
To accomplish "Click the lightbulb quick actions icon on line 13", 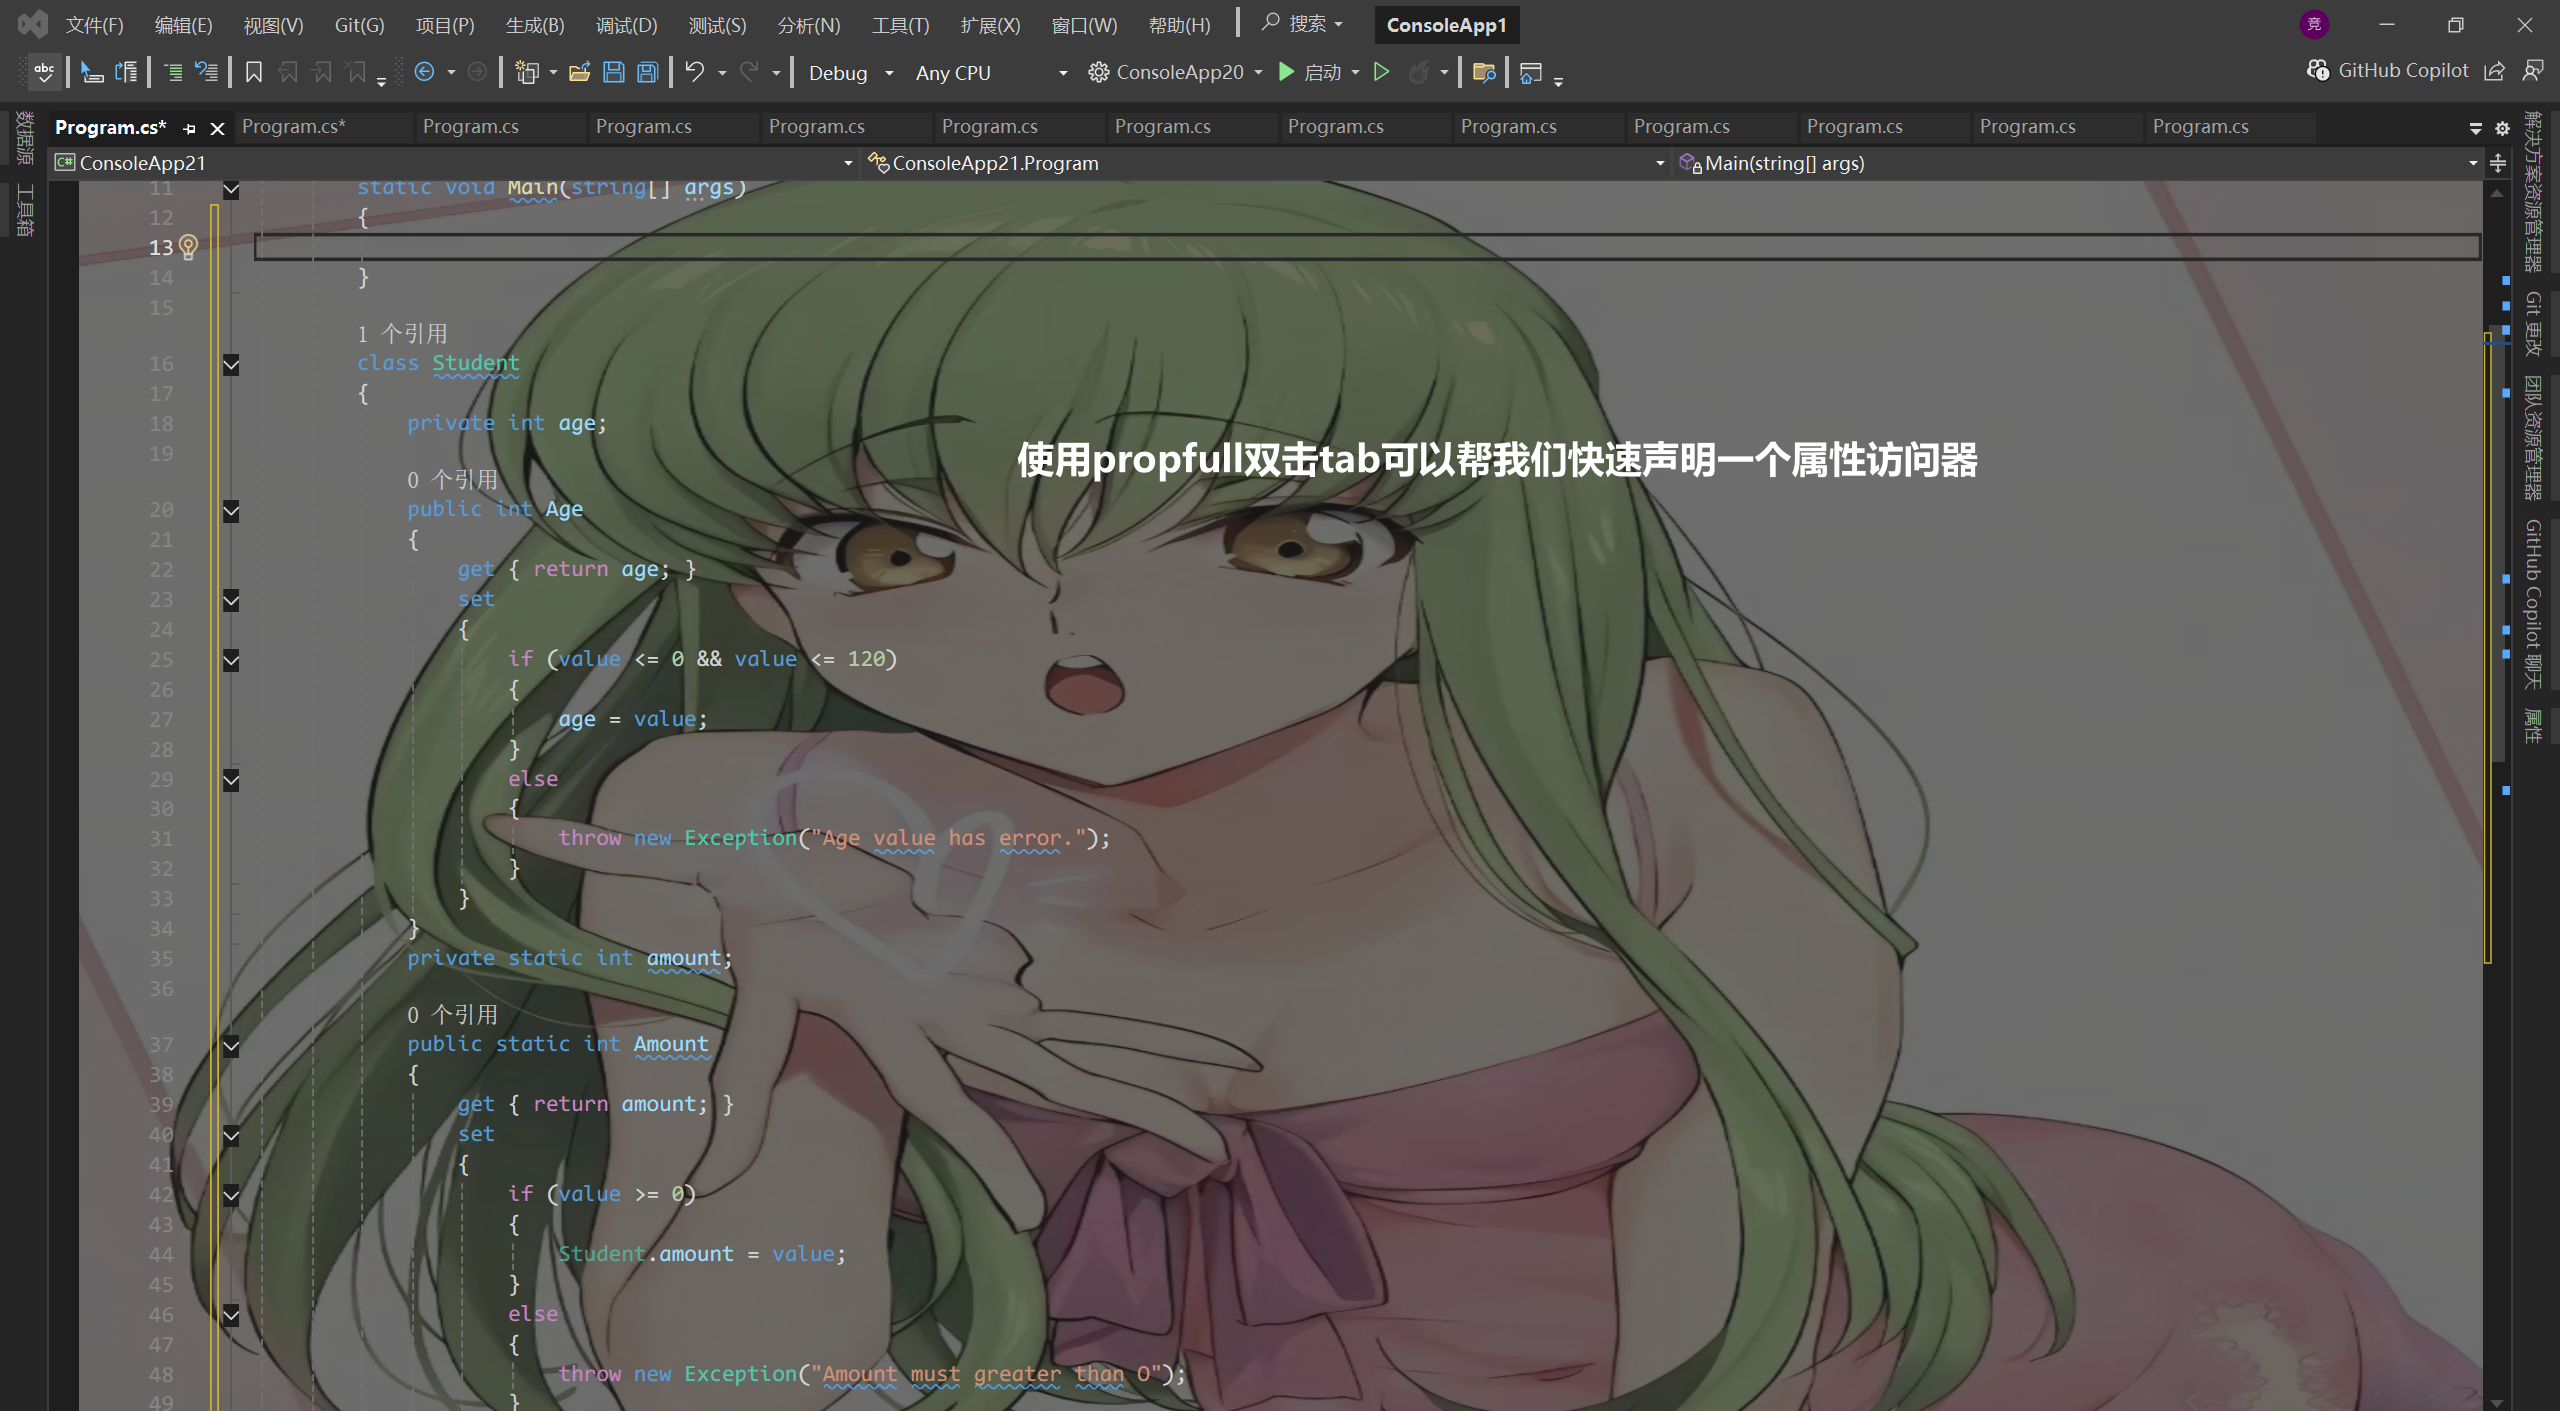I will tap(188, 247).
